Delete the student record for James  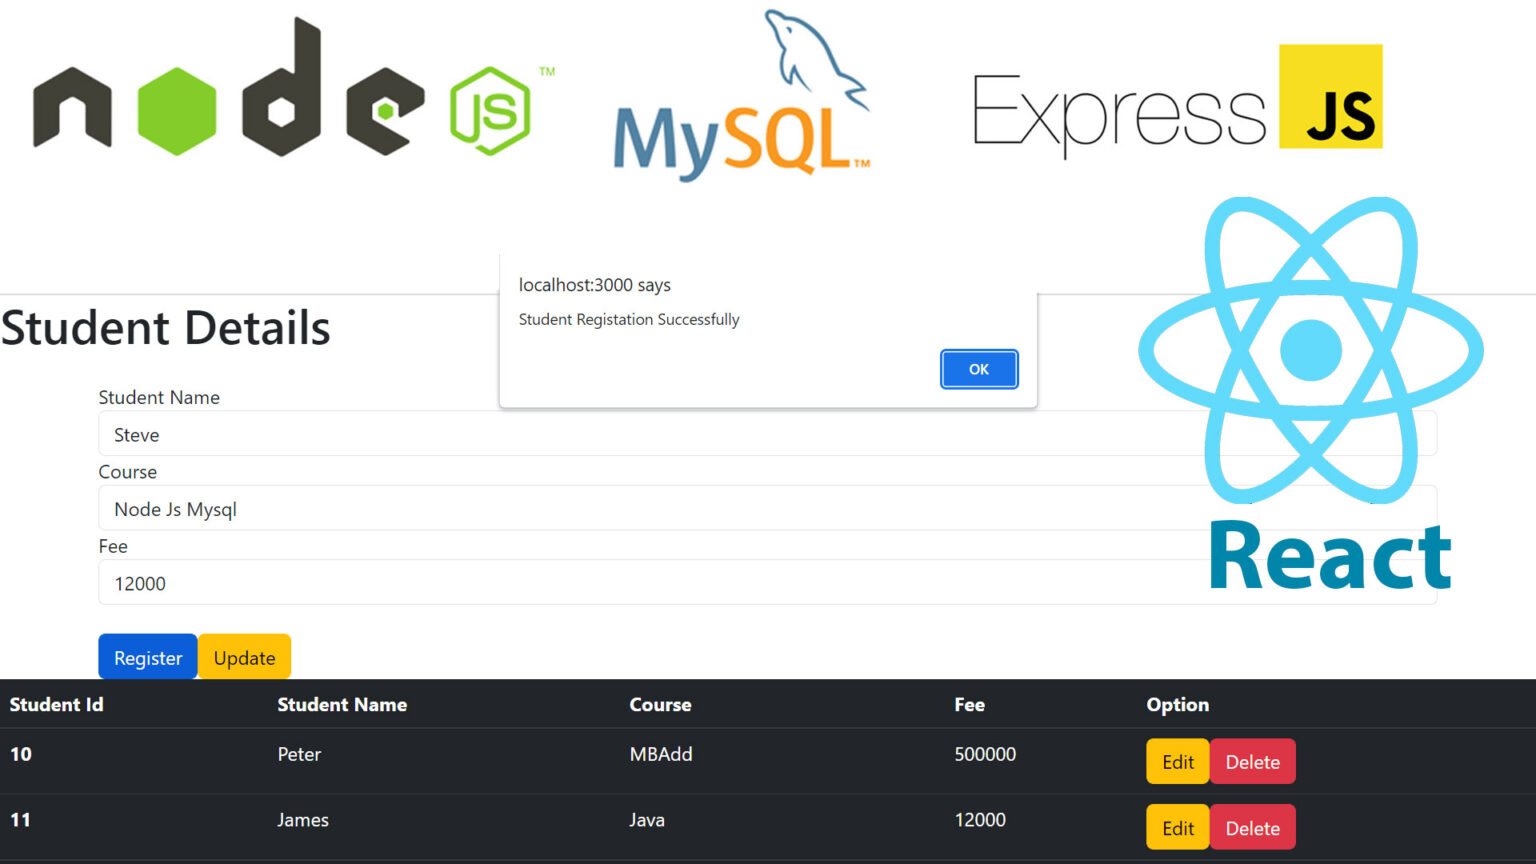pos(1252,827)
